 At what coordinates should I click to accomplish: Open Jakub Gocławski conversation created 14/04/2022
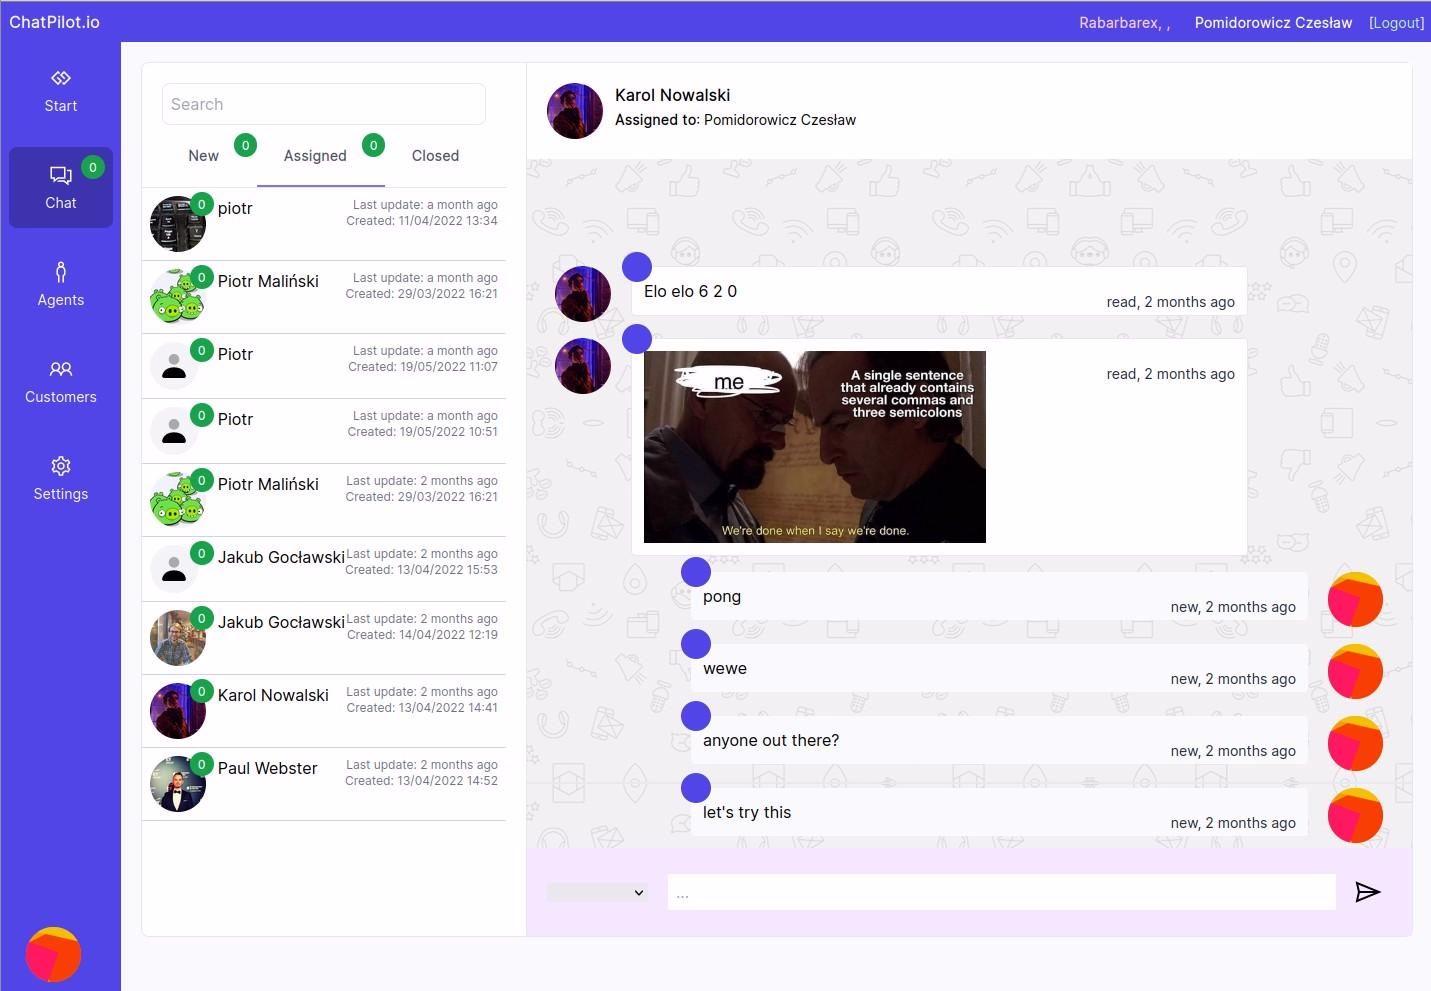pyautogui.click(x=324, y=637)
